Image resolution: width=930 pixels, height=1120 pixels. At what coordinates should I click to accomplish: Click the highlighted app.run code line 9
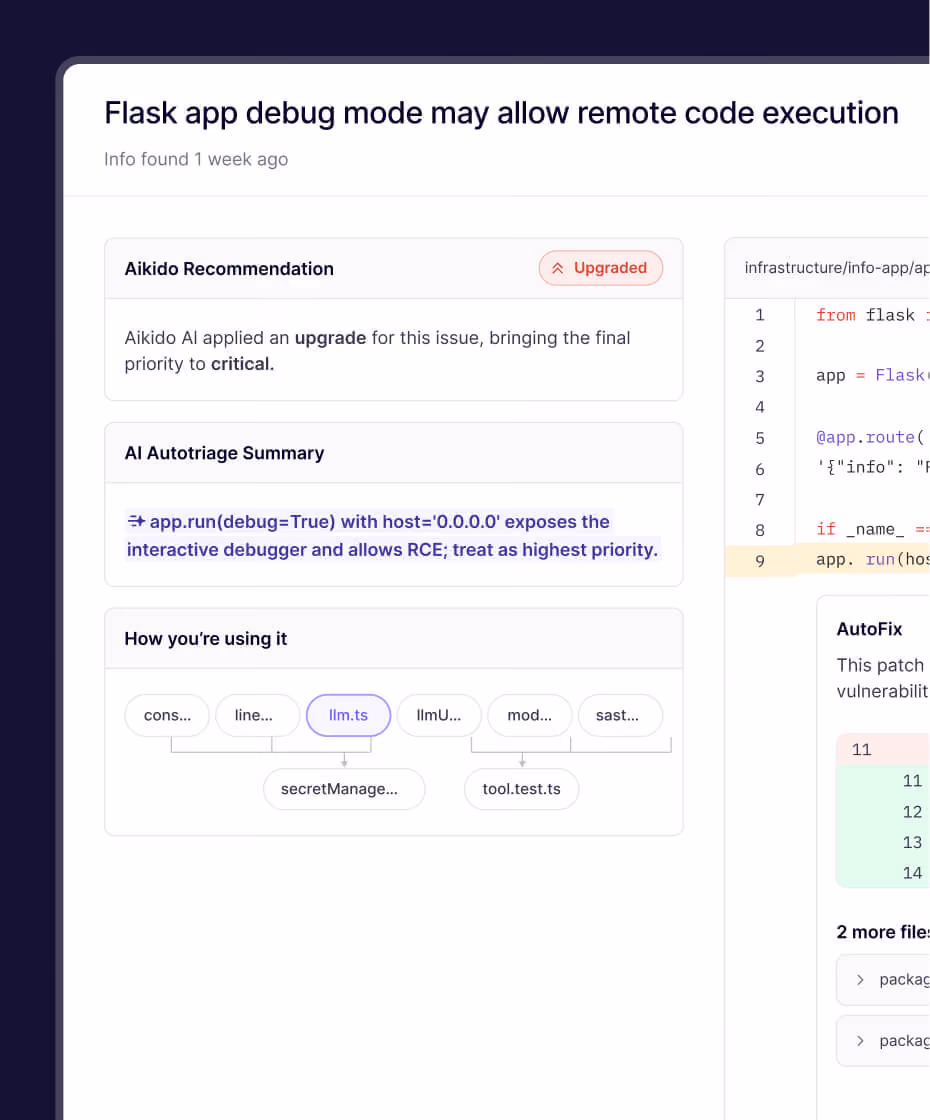click(827, 560)
